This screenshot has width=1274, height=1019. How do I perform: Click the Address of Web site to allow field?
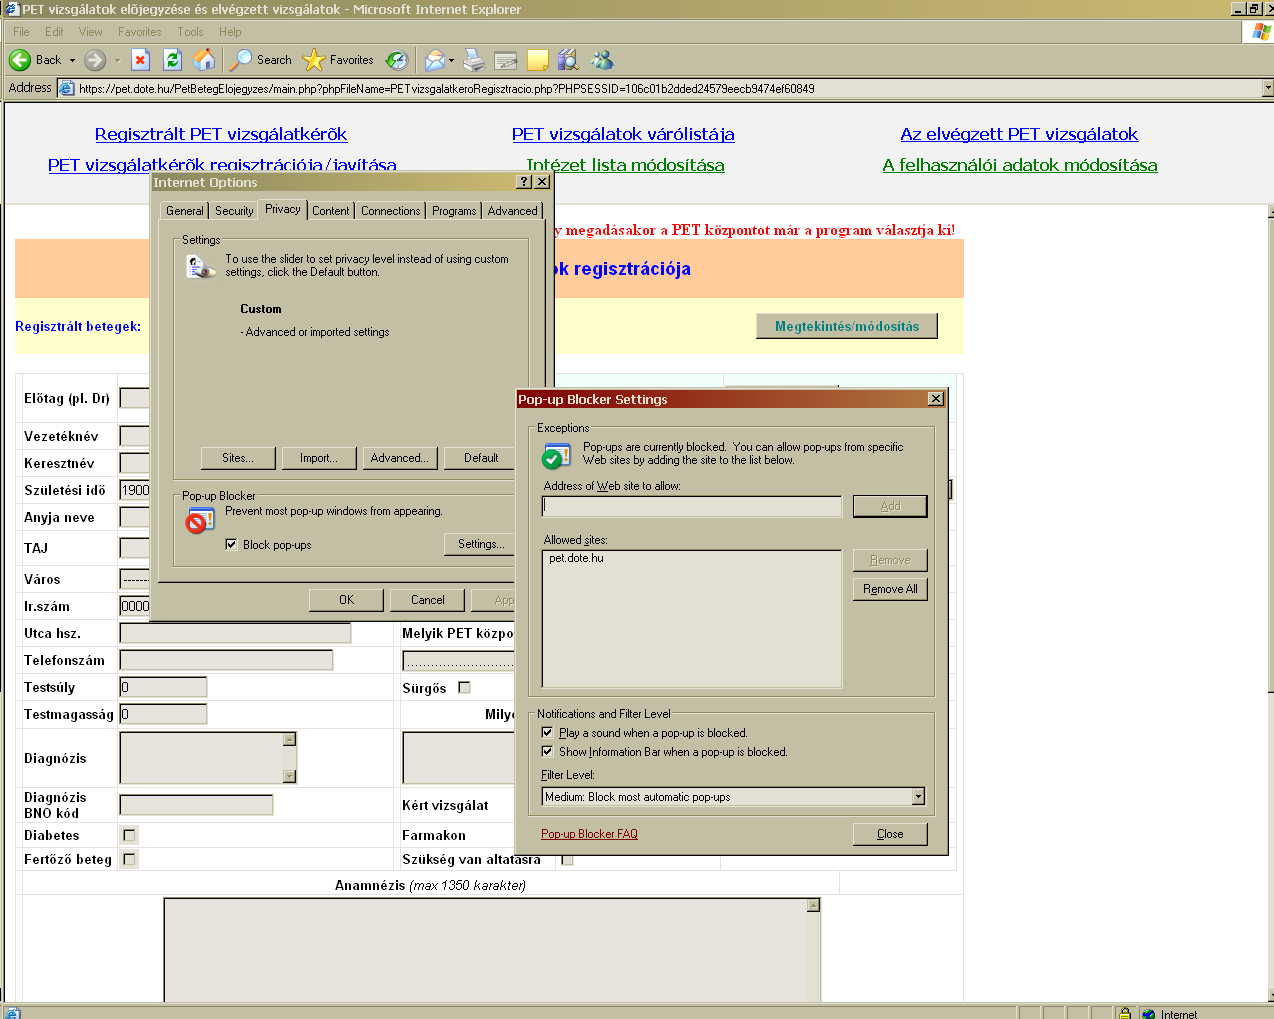(x=692, y=506)
